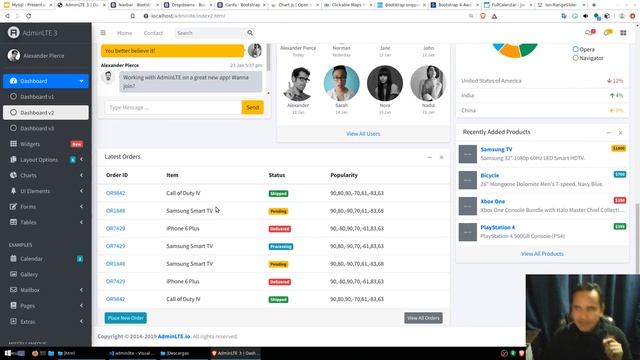Expand UI Elements sidebar menu
Screen dimensions: 640x360
pyautogui.click(x=46, y=191)
